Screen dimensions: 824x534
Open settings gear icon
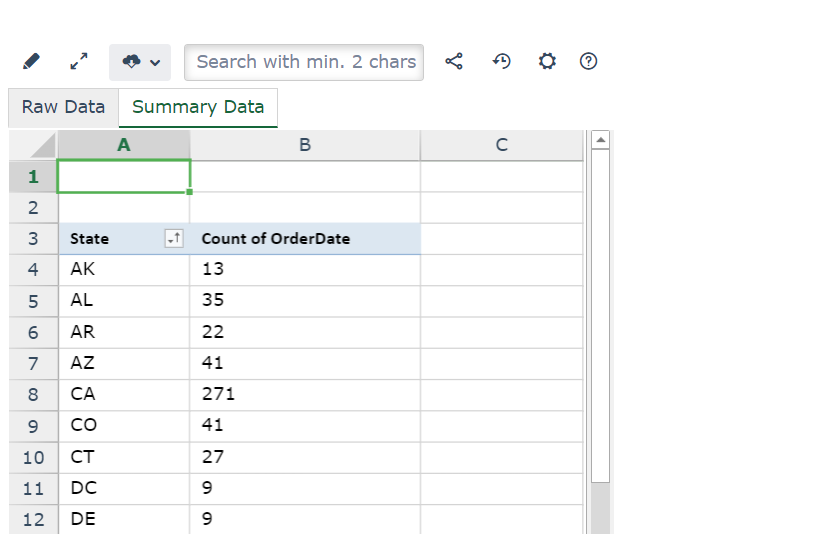(x=547, y=61)
